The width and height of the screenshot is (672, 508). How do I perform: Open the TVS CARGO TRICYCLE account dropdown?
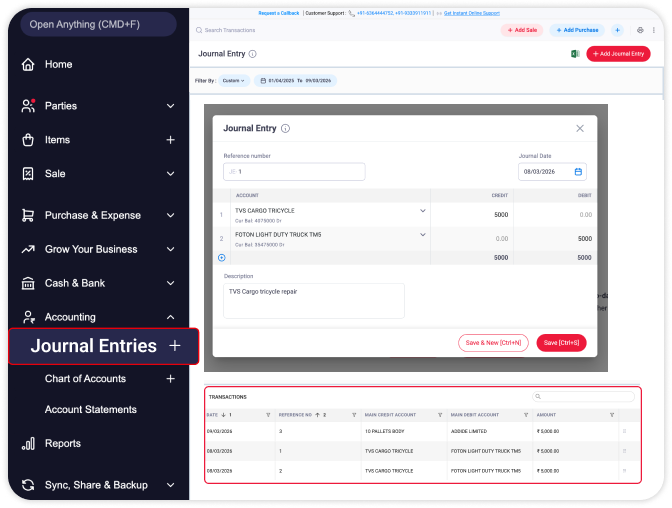coord(422,211)
